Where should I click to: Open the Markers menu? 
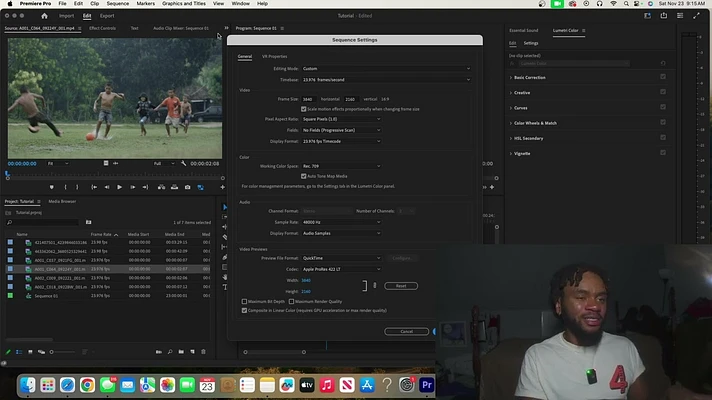[x=145, y=4]
